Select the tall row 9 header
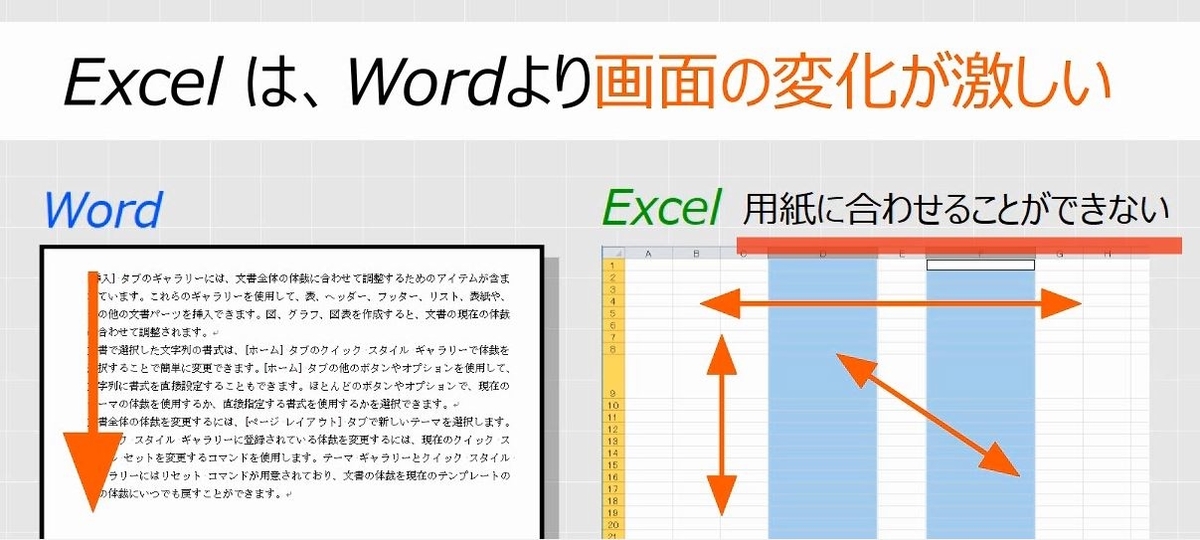 pyautogui.click(x=612, y=378)
